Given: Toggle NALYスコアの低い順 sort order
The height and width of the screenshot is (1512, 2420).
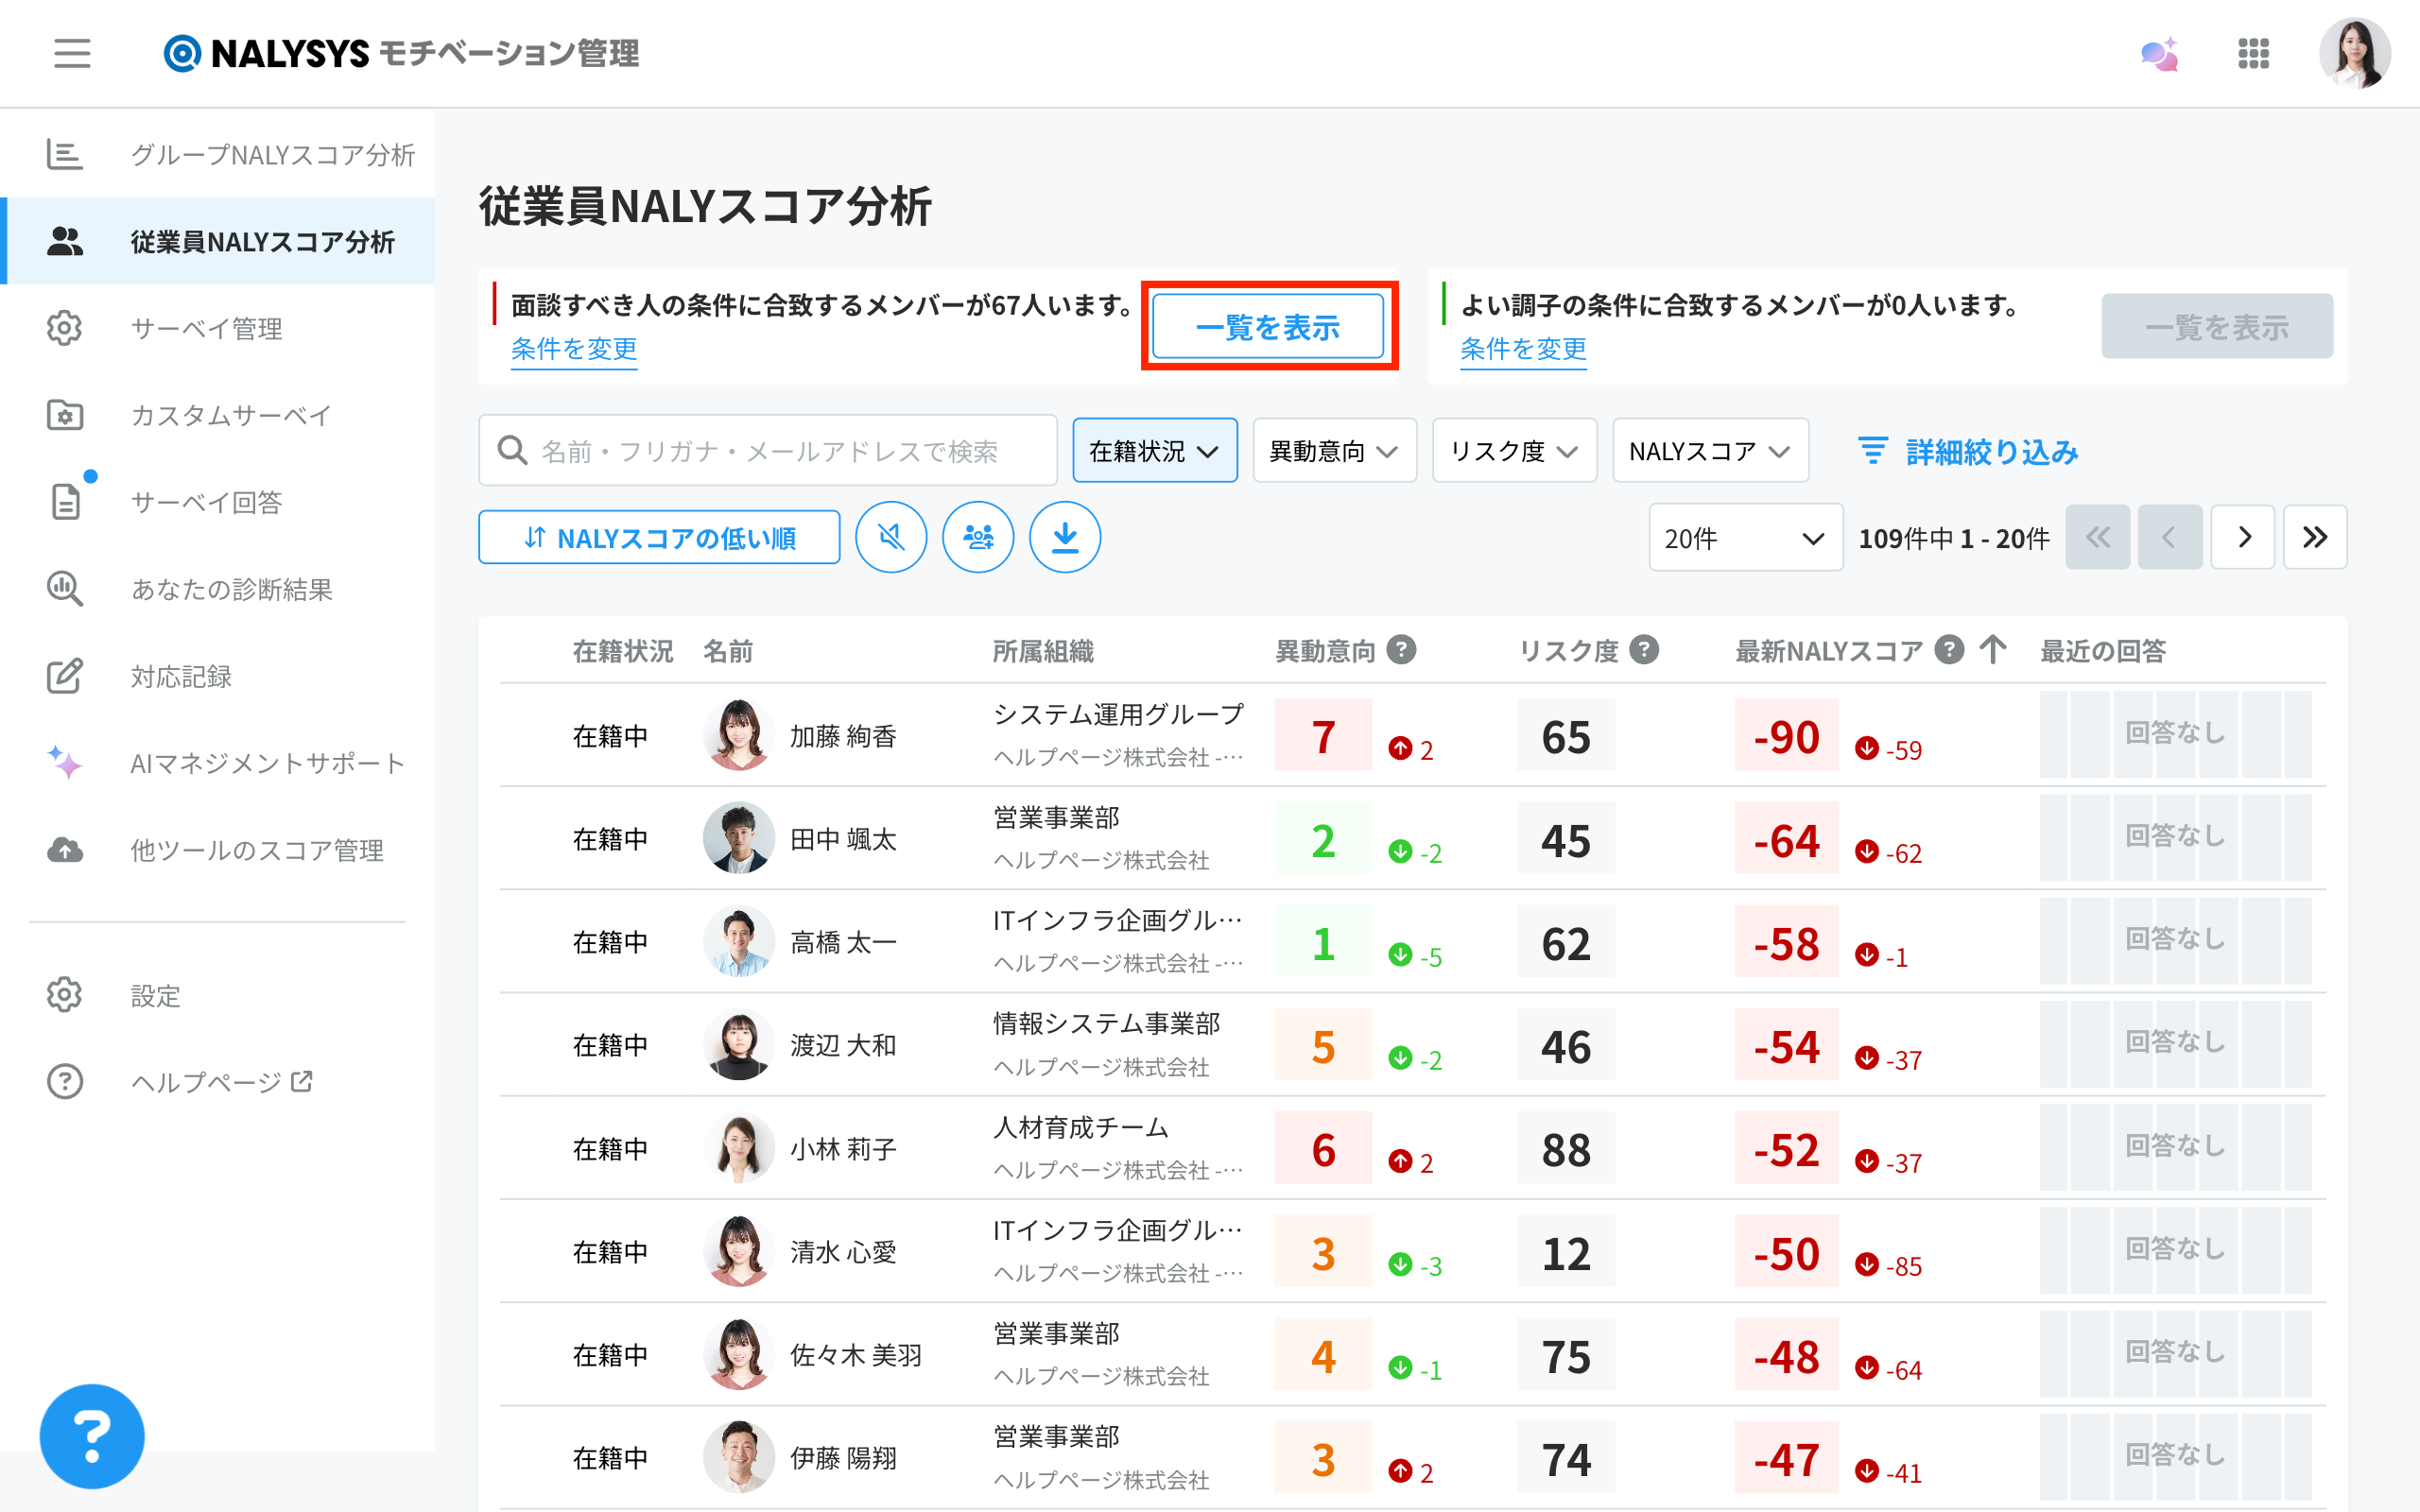Looking at the screenshot, I should 659,538.
